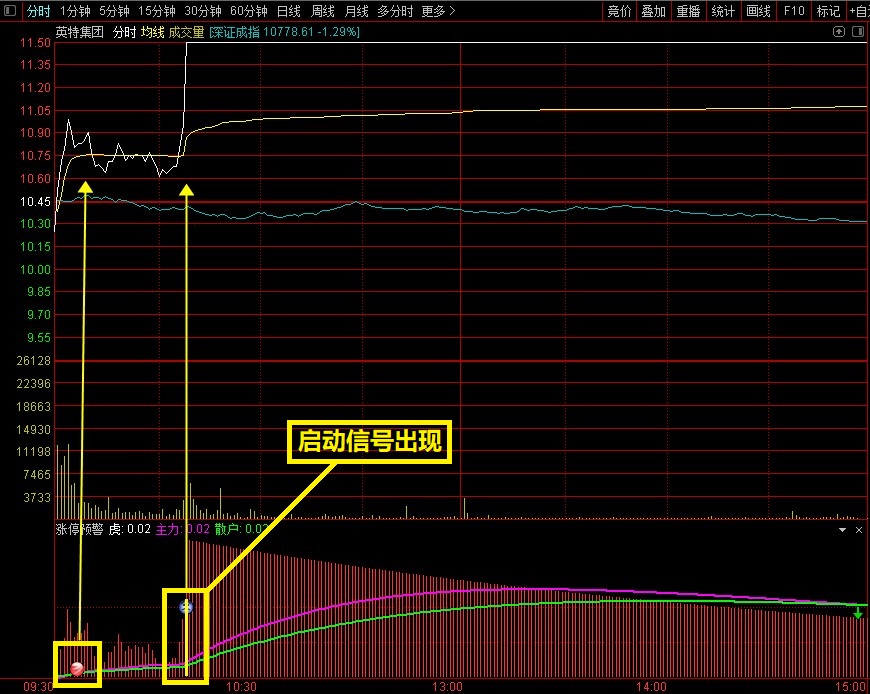The height and width of the screenshot is (694, 870).
Task: Close the 涨停预警 indicator panel
Action: pos(858,529)
